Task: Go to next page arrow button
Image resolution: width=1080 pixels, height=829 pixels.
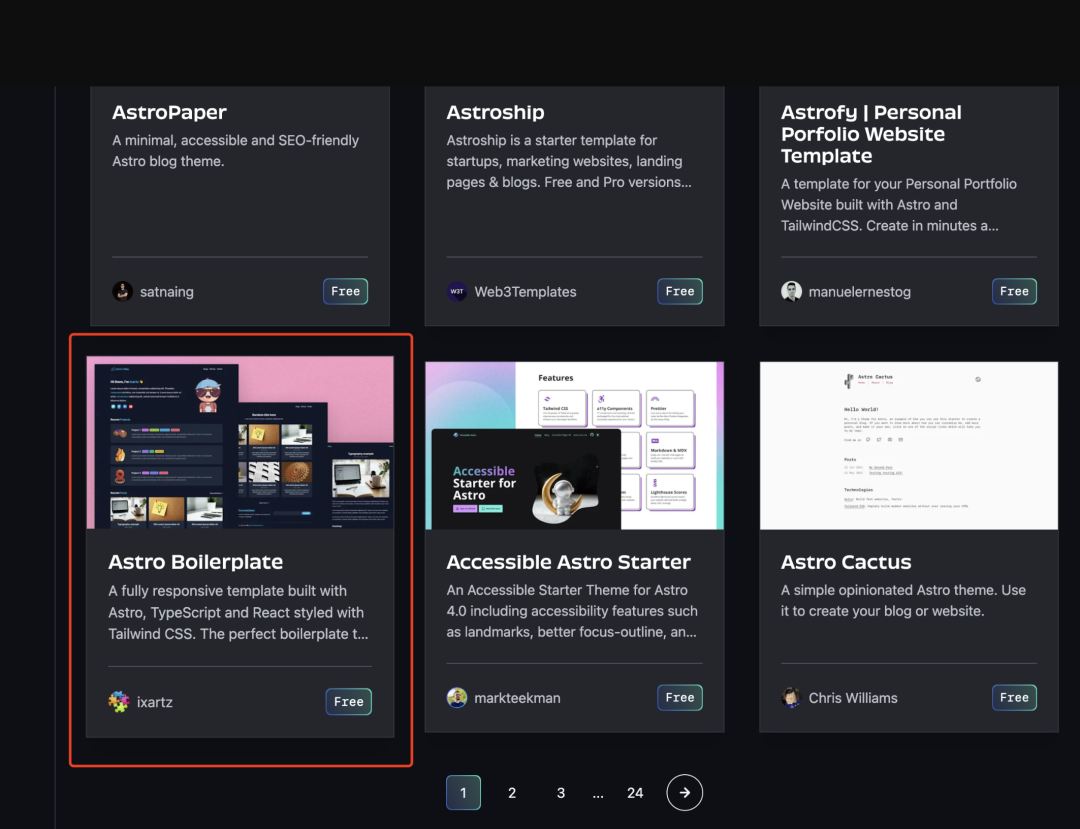Action: click(x=684, y=793)
